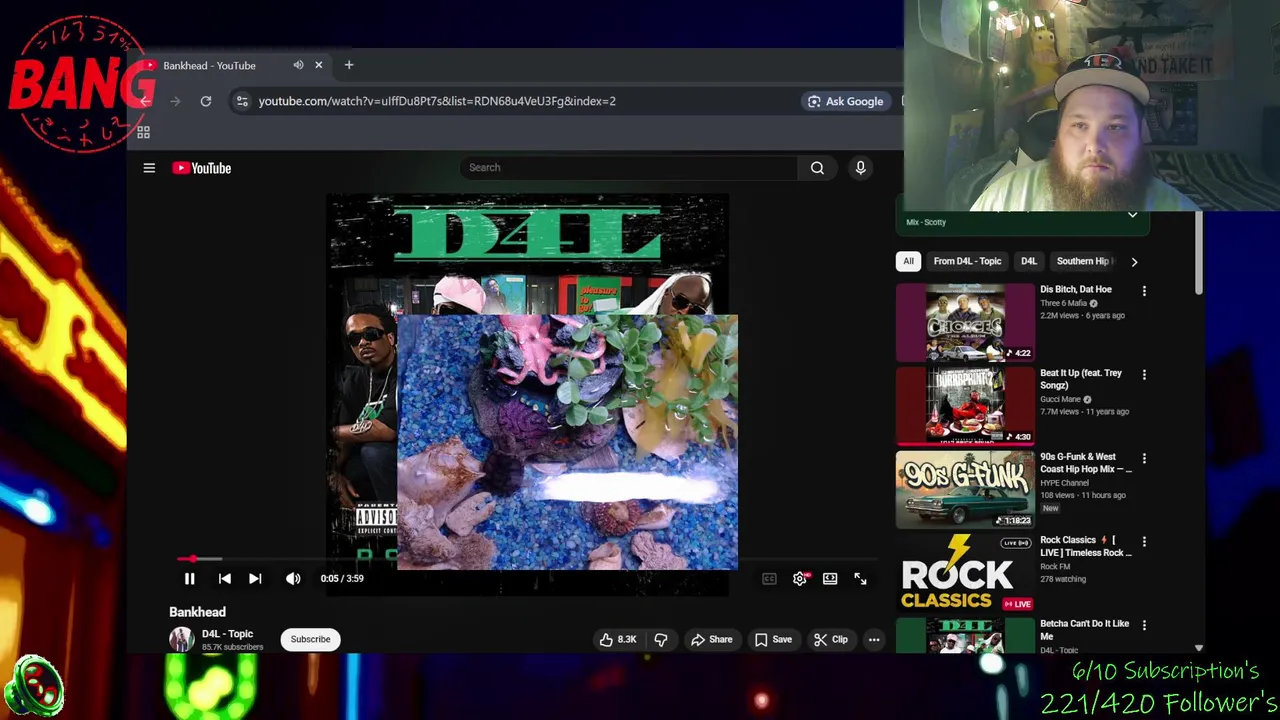
Task: Click the Dis Bitch, Dat Hoe title
Action: [1076, 289]
